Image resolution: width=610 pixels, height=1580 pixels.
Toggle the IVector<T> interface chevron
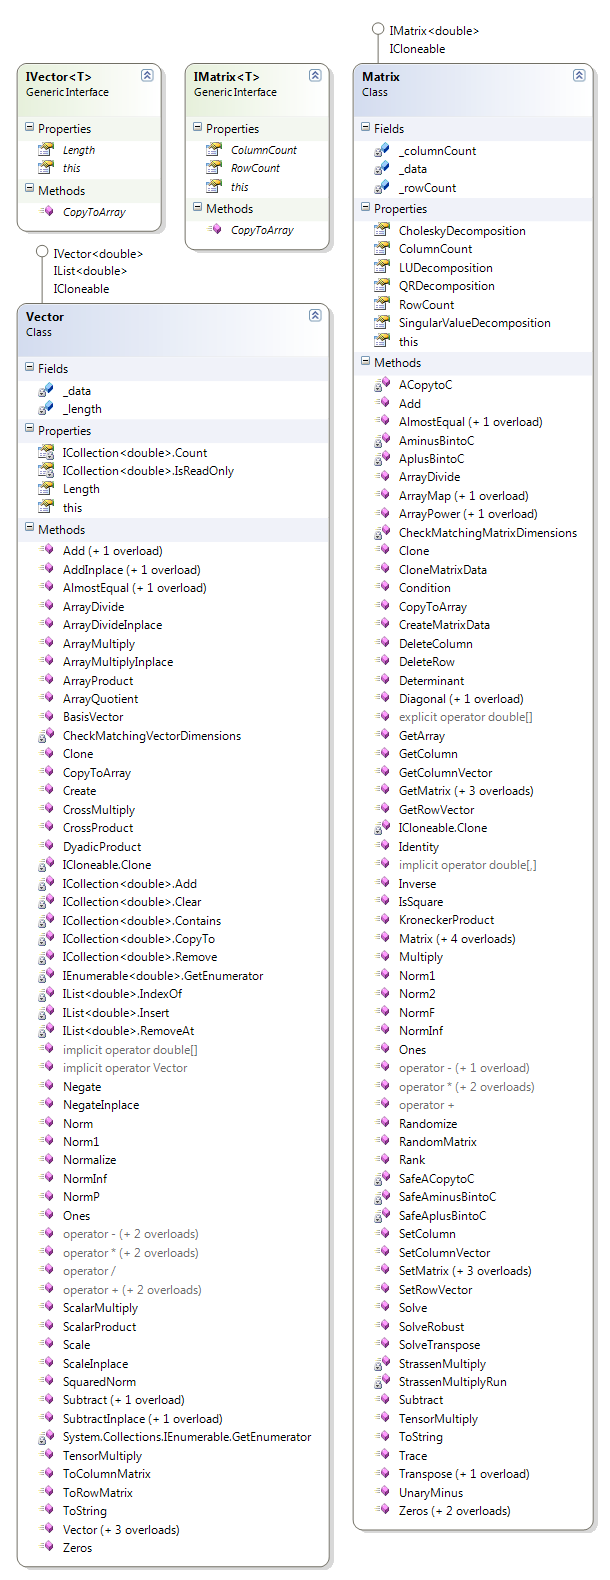[x=147, y=76]
